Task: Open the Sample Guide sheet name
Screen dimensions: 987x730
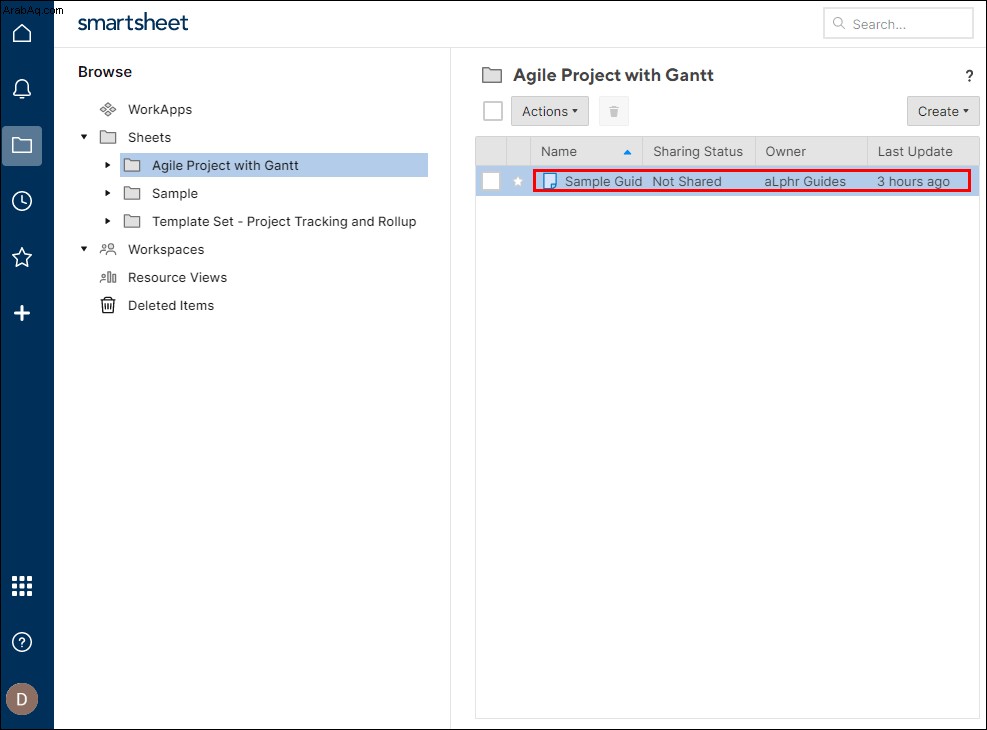Action: point(603,181)
